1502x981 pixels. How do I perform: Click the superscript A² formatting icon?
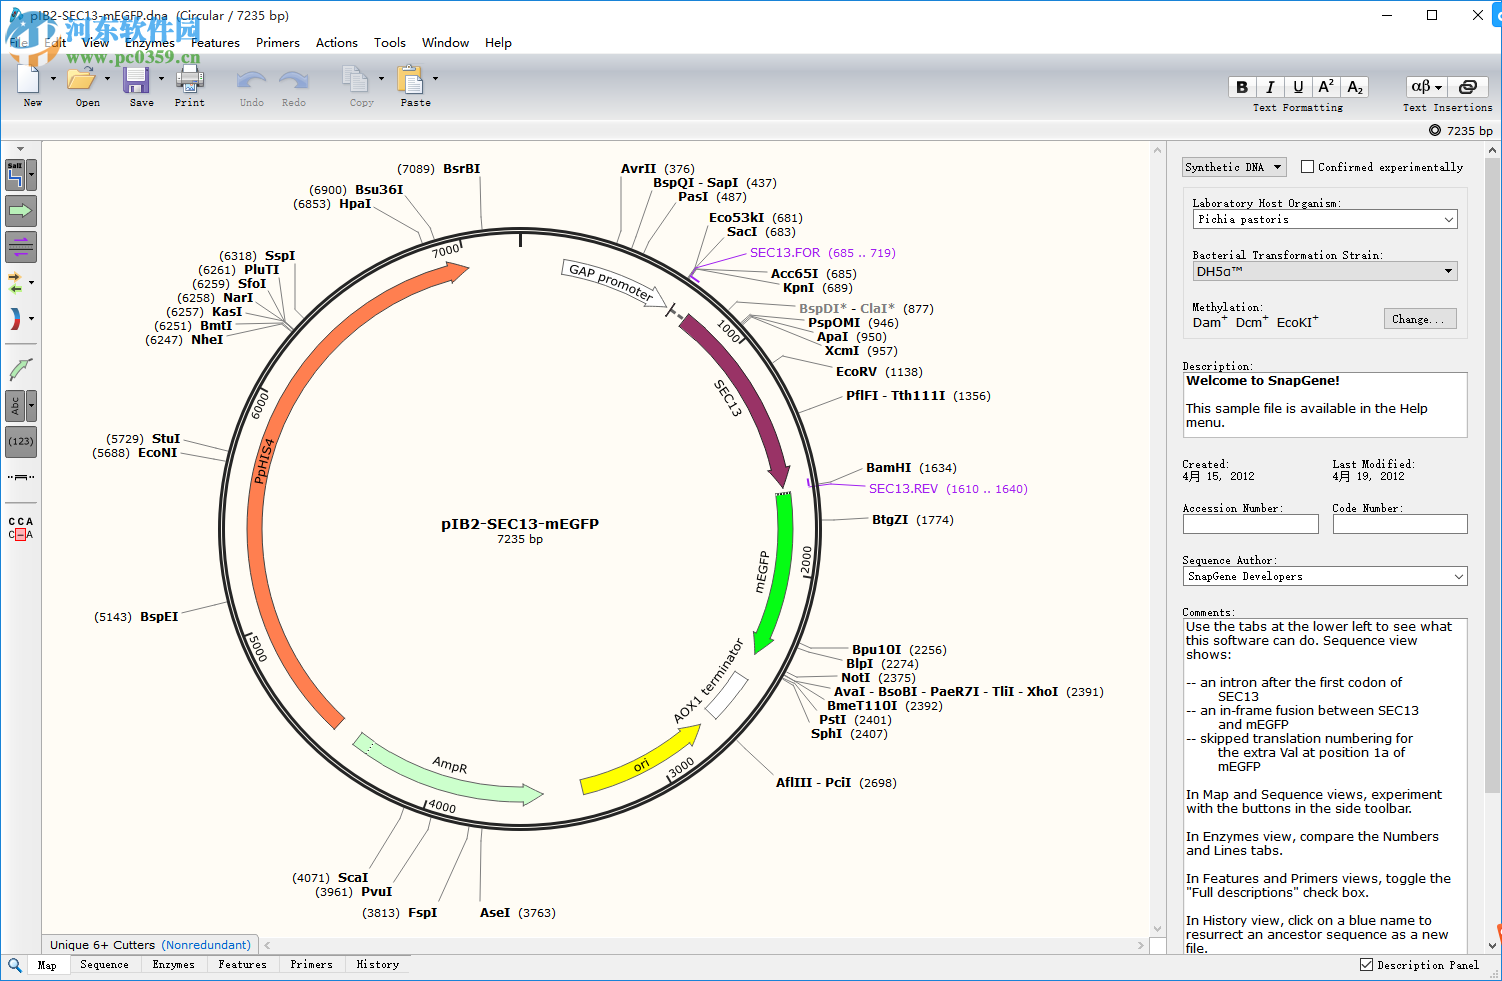[x=1325, y=87]
